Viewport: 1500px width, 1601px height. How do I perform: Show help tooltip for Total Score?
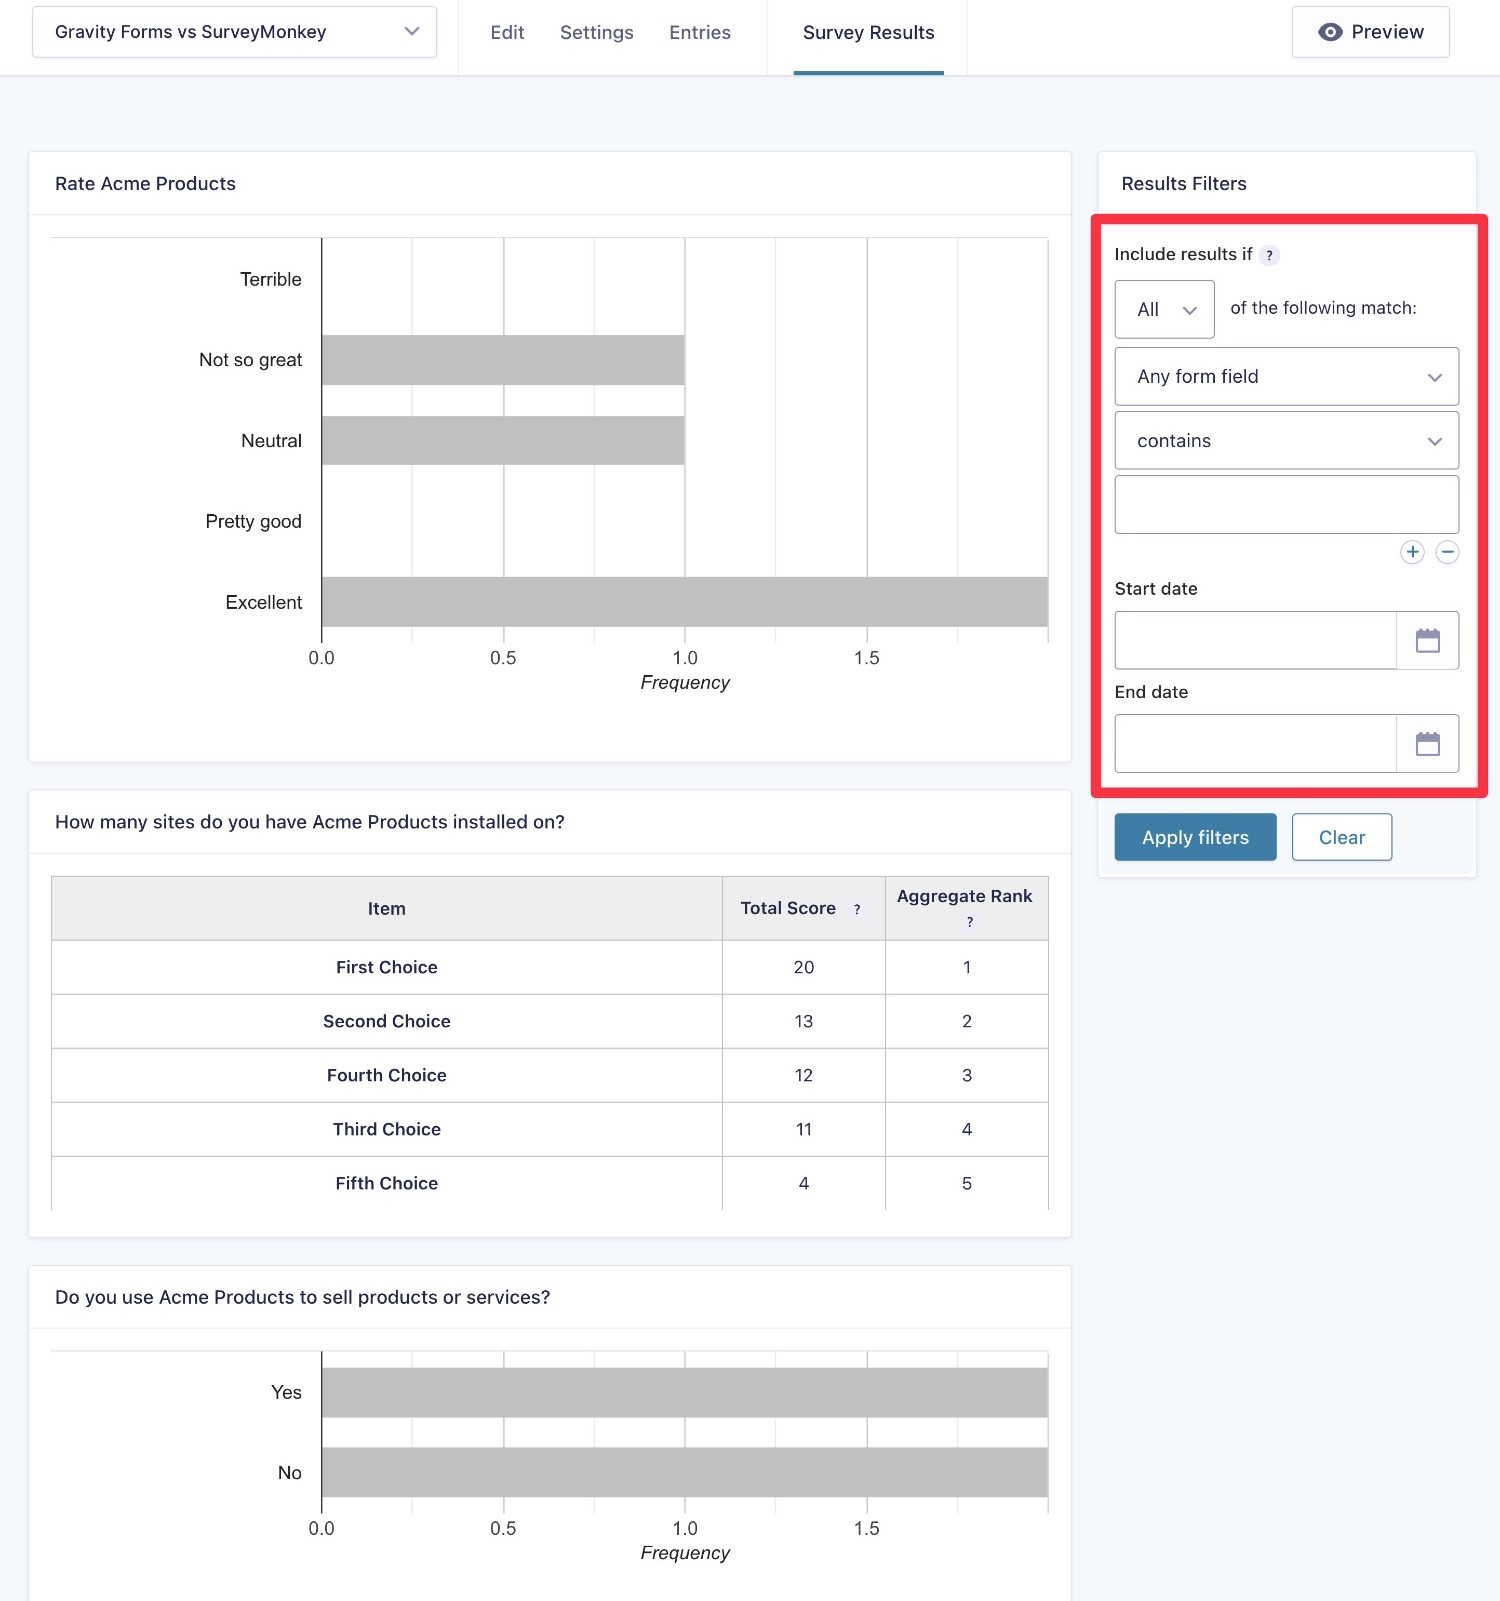857,909
